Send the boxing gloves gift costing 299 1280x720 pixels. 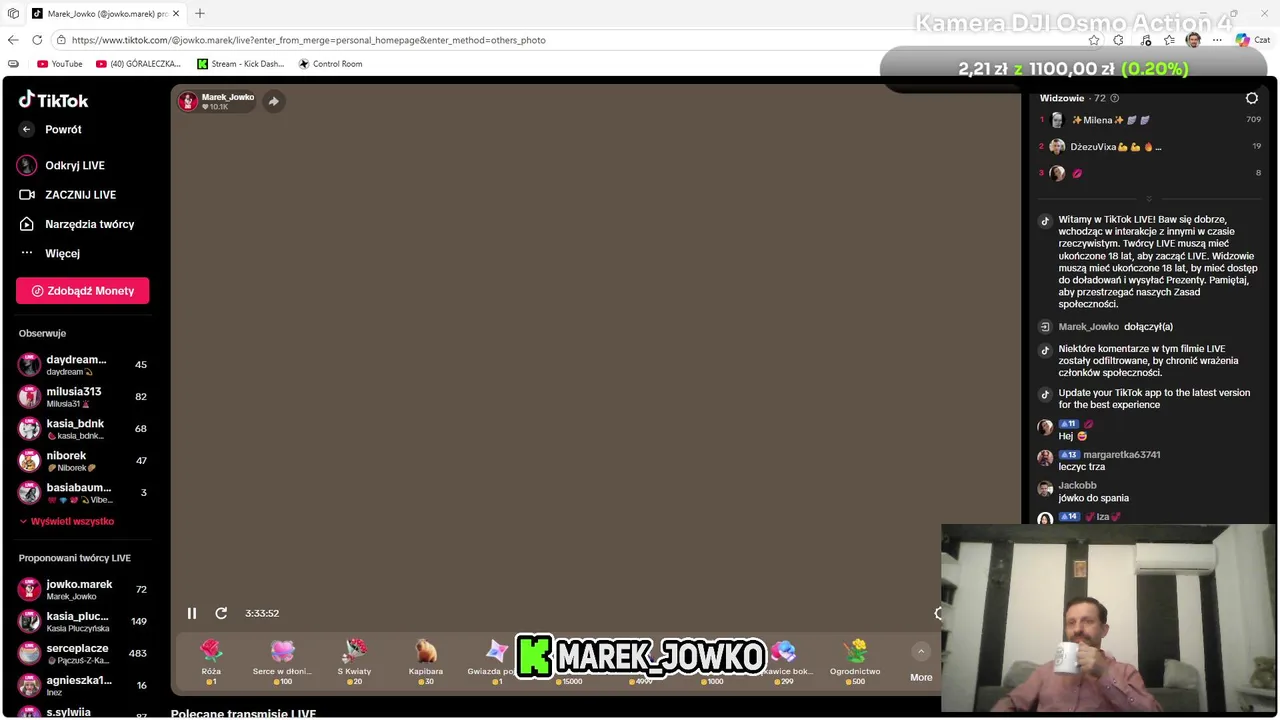(786, 662)
